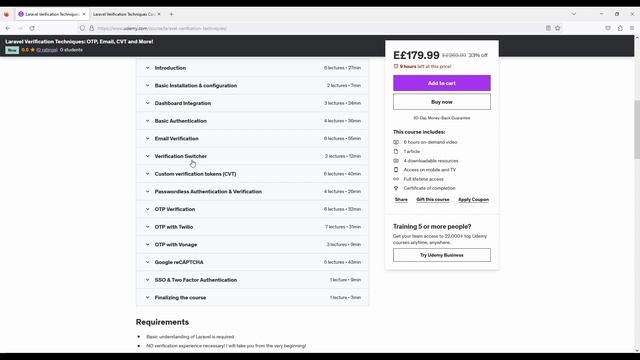This screenshot has width=640, height=360.
Task: Click the document icon beside 1 article
Action: (x=396, y=151)
